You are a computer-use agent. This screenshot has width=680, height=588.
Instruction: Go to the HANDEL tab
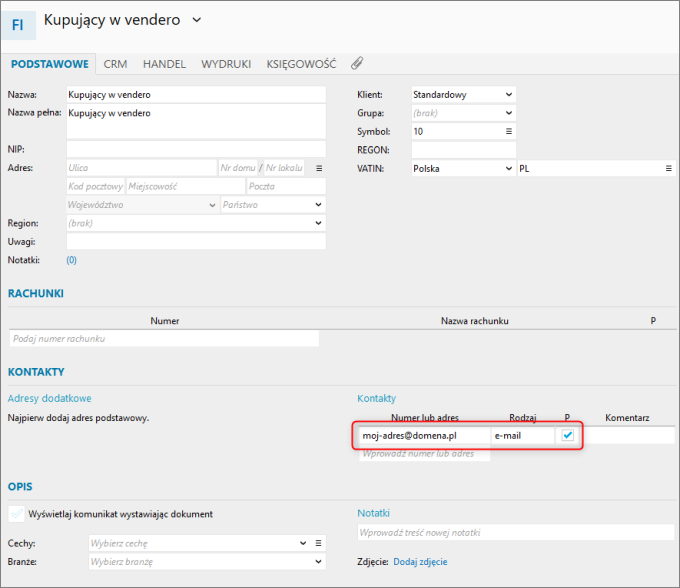point(164,64)
